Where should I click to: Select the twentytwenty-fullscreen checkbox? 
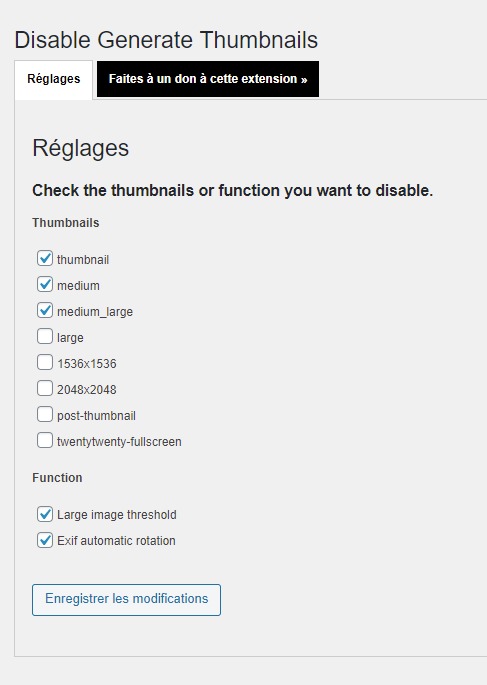[x=45, y=440]
